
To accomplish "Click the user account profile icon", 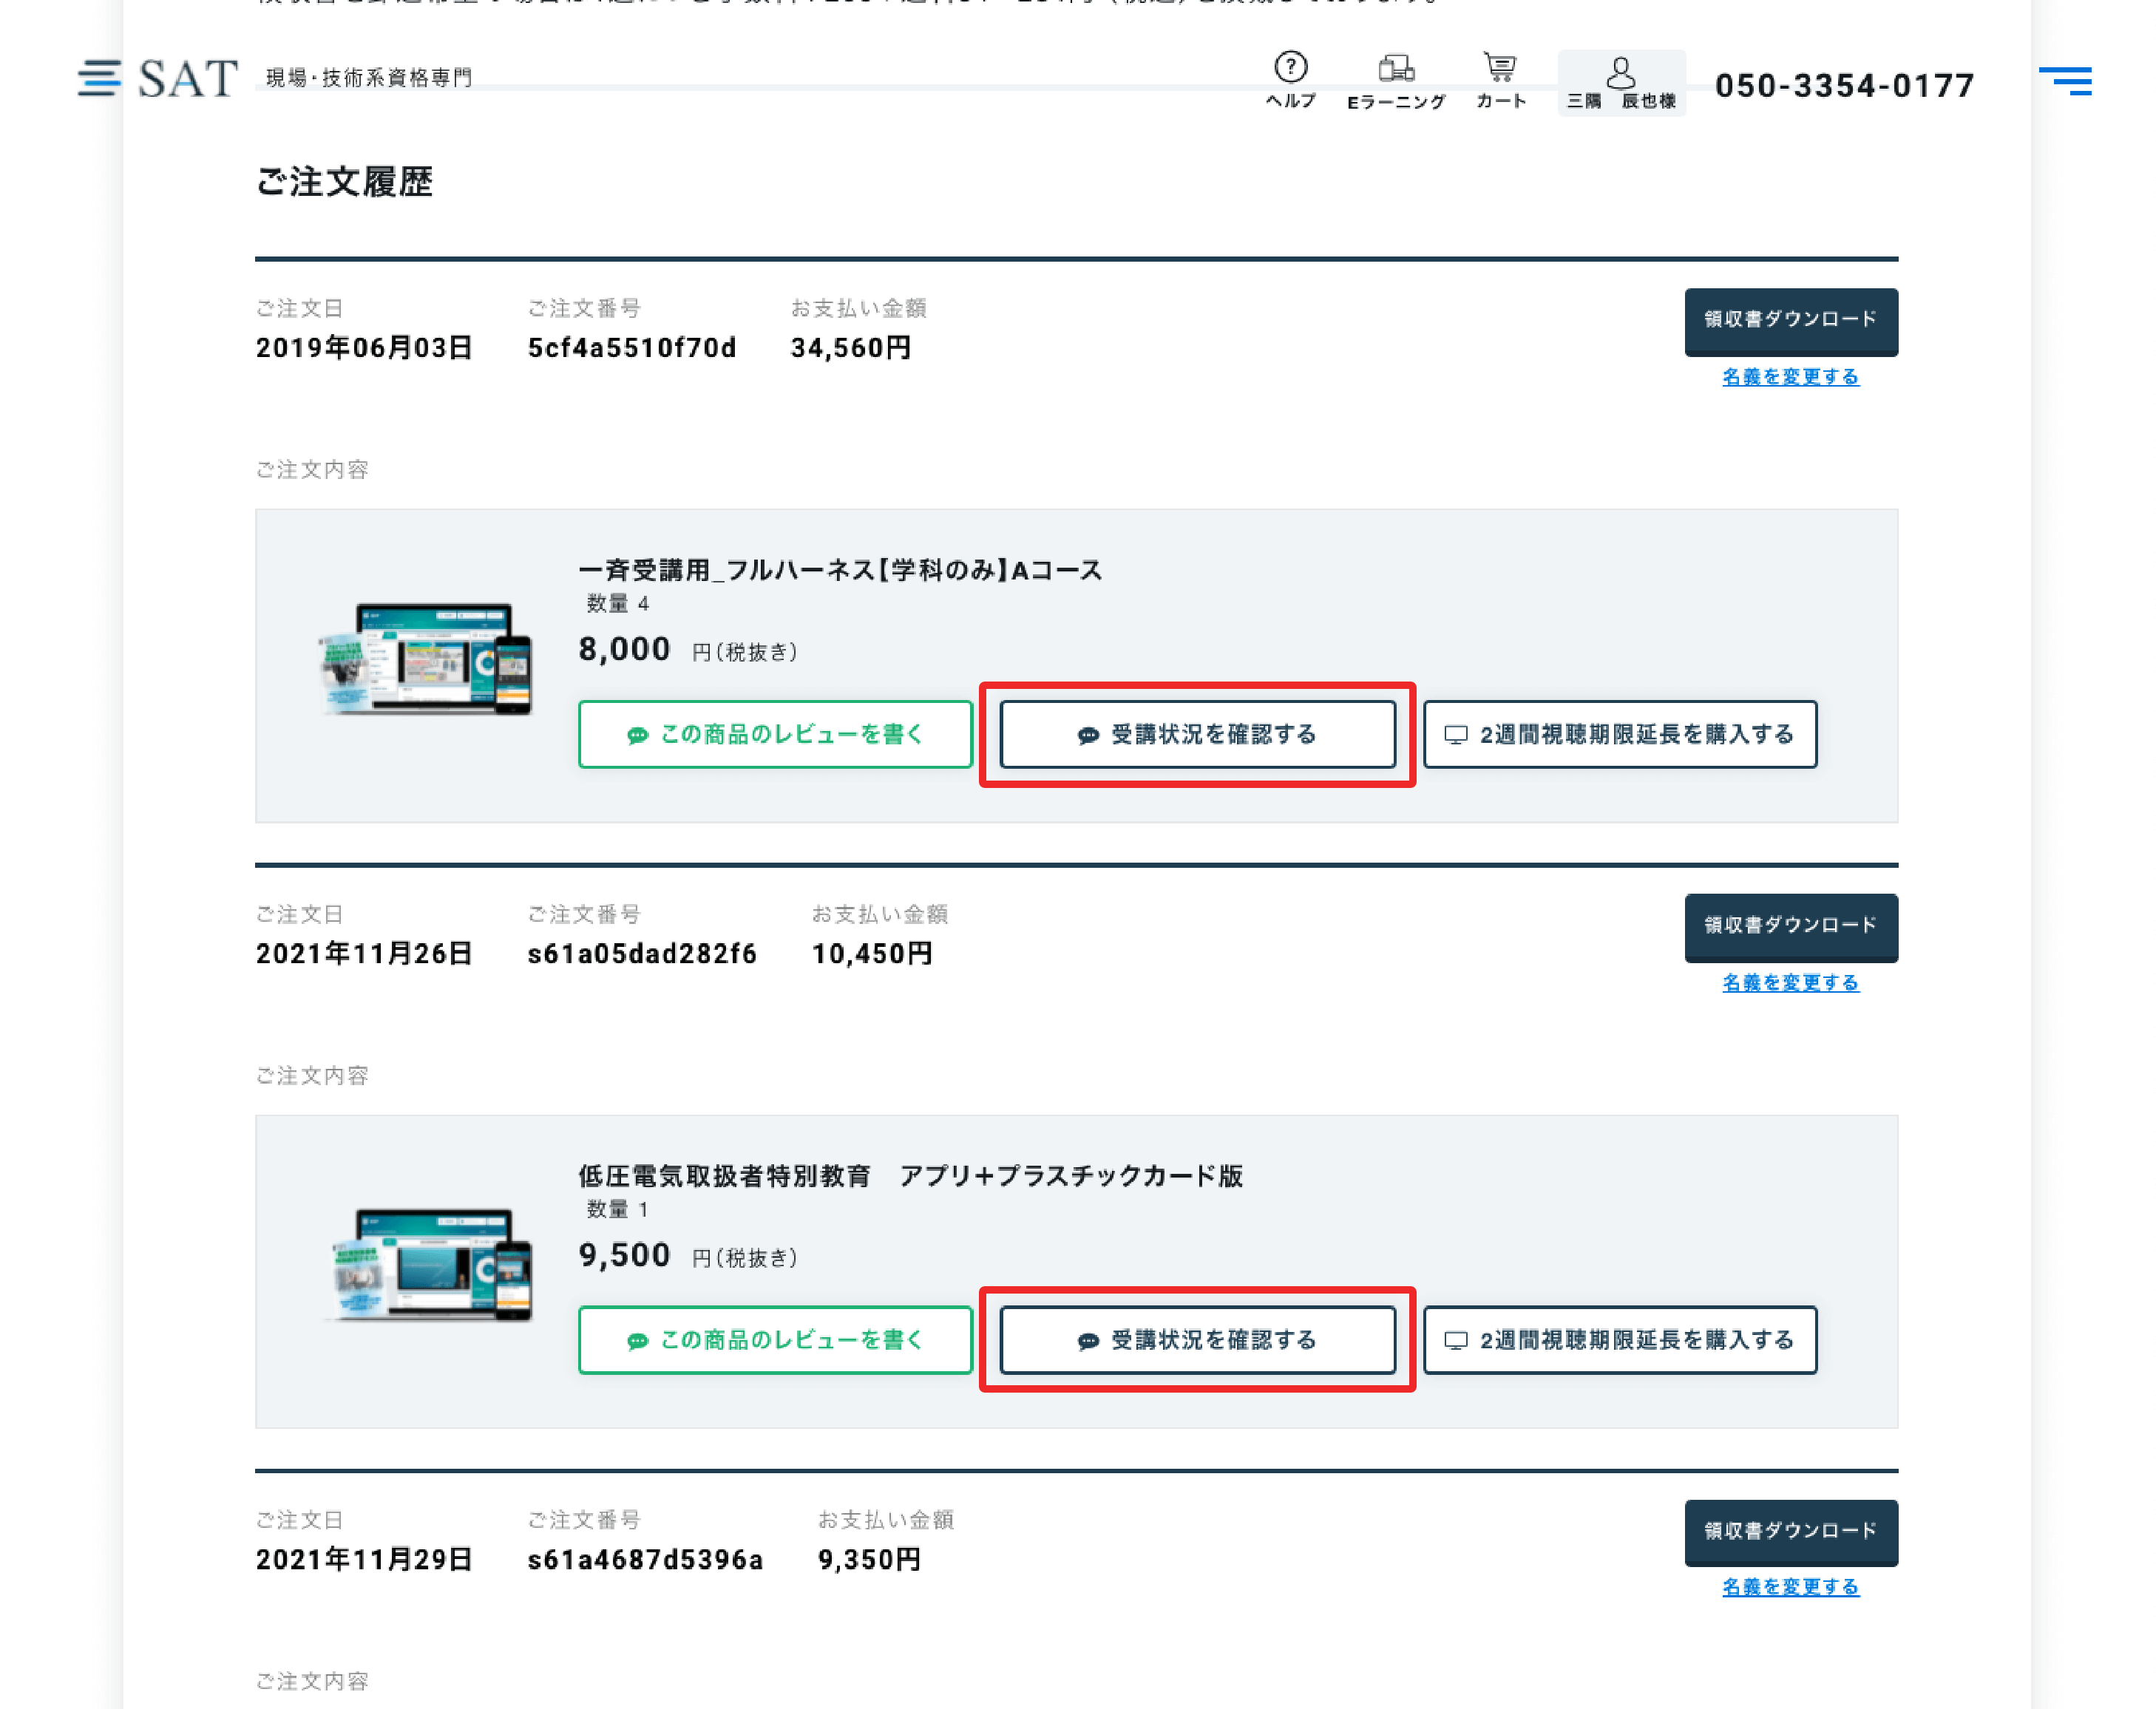I will [x=1620, y=73].
